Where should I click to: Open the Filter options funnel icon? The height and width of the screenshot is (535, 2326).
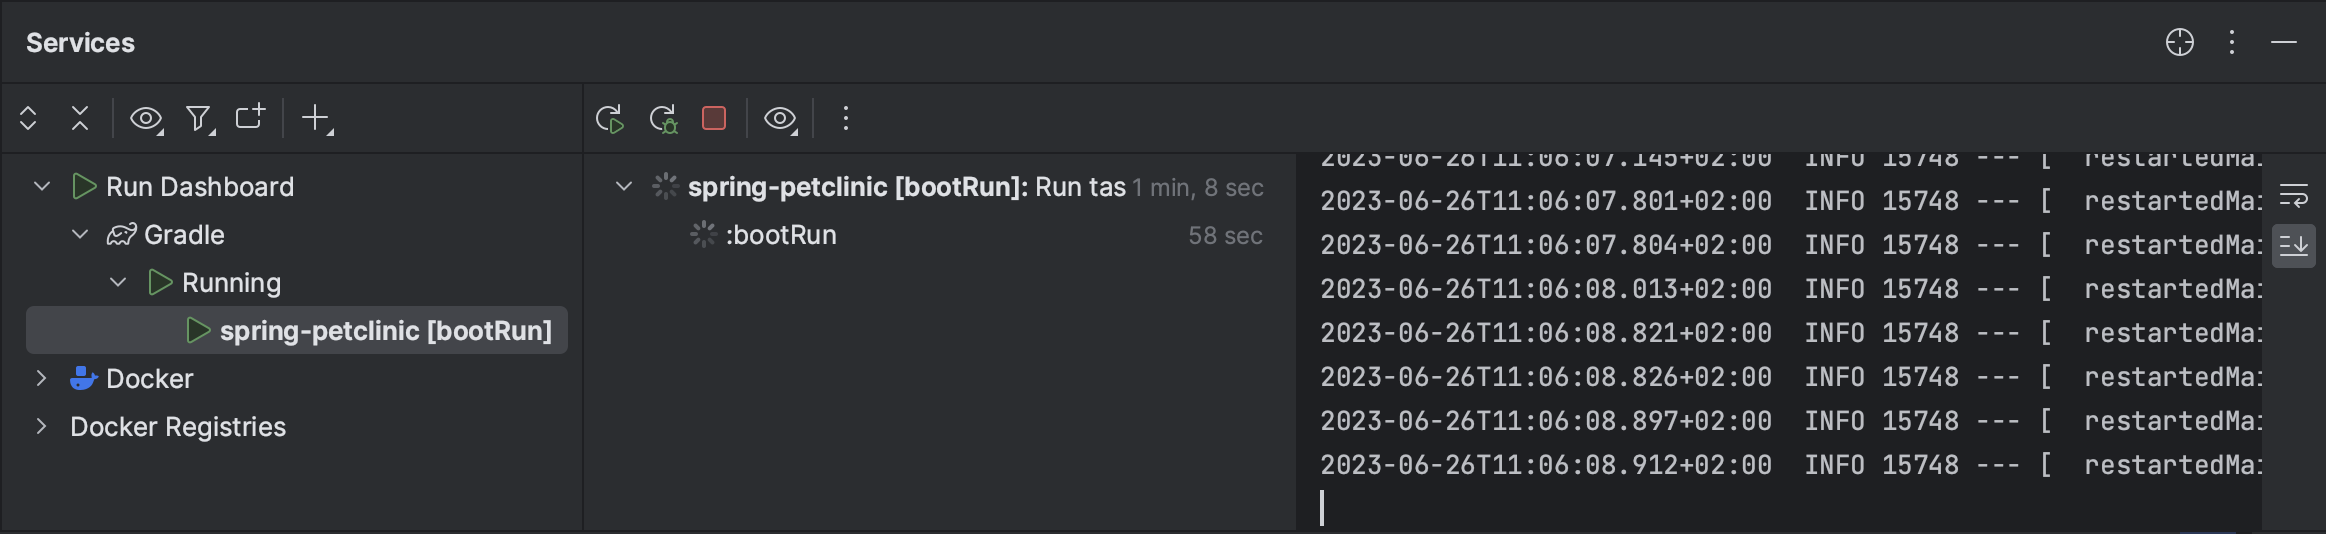coord(199,119)
